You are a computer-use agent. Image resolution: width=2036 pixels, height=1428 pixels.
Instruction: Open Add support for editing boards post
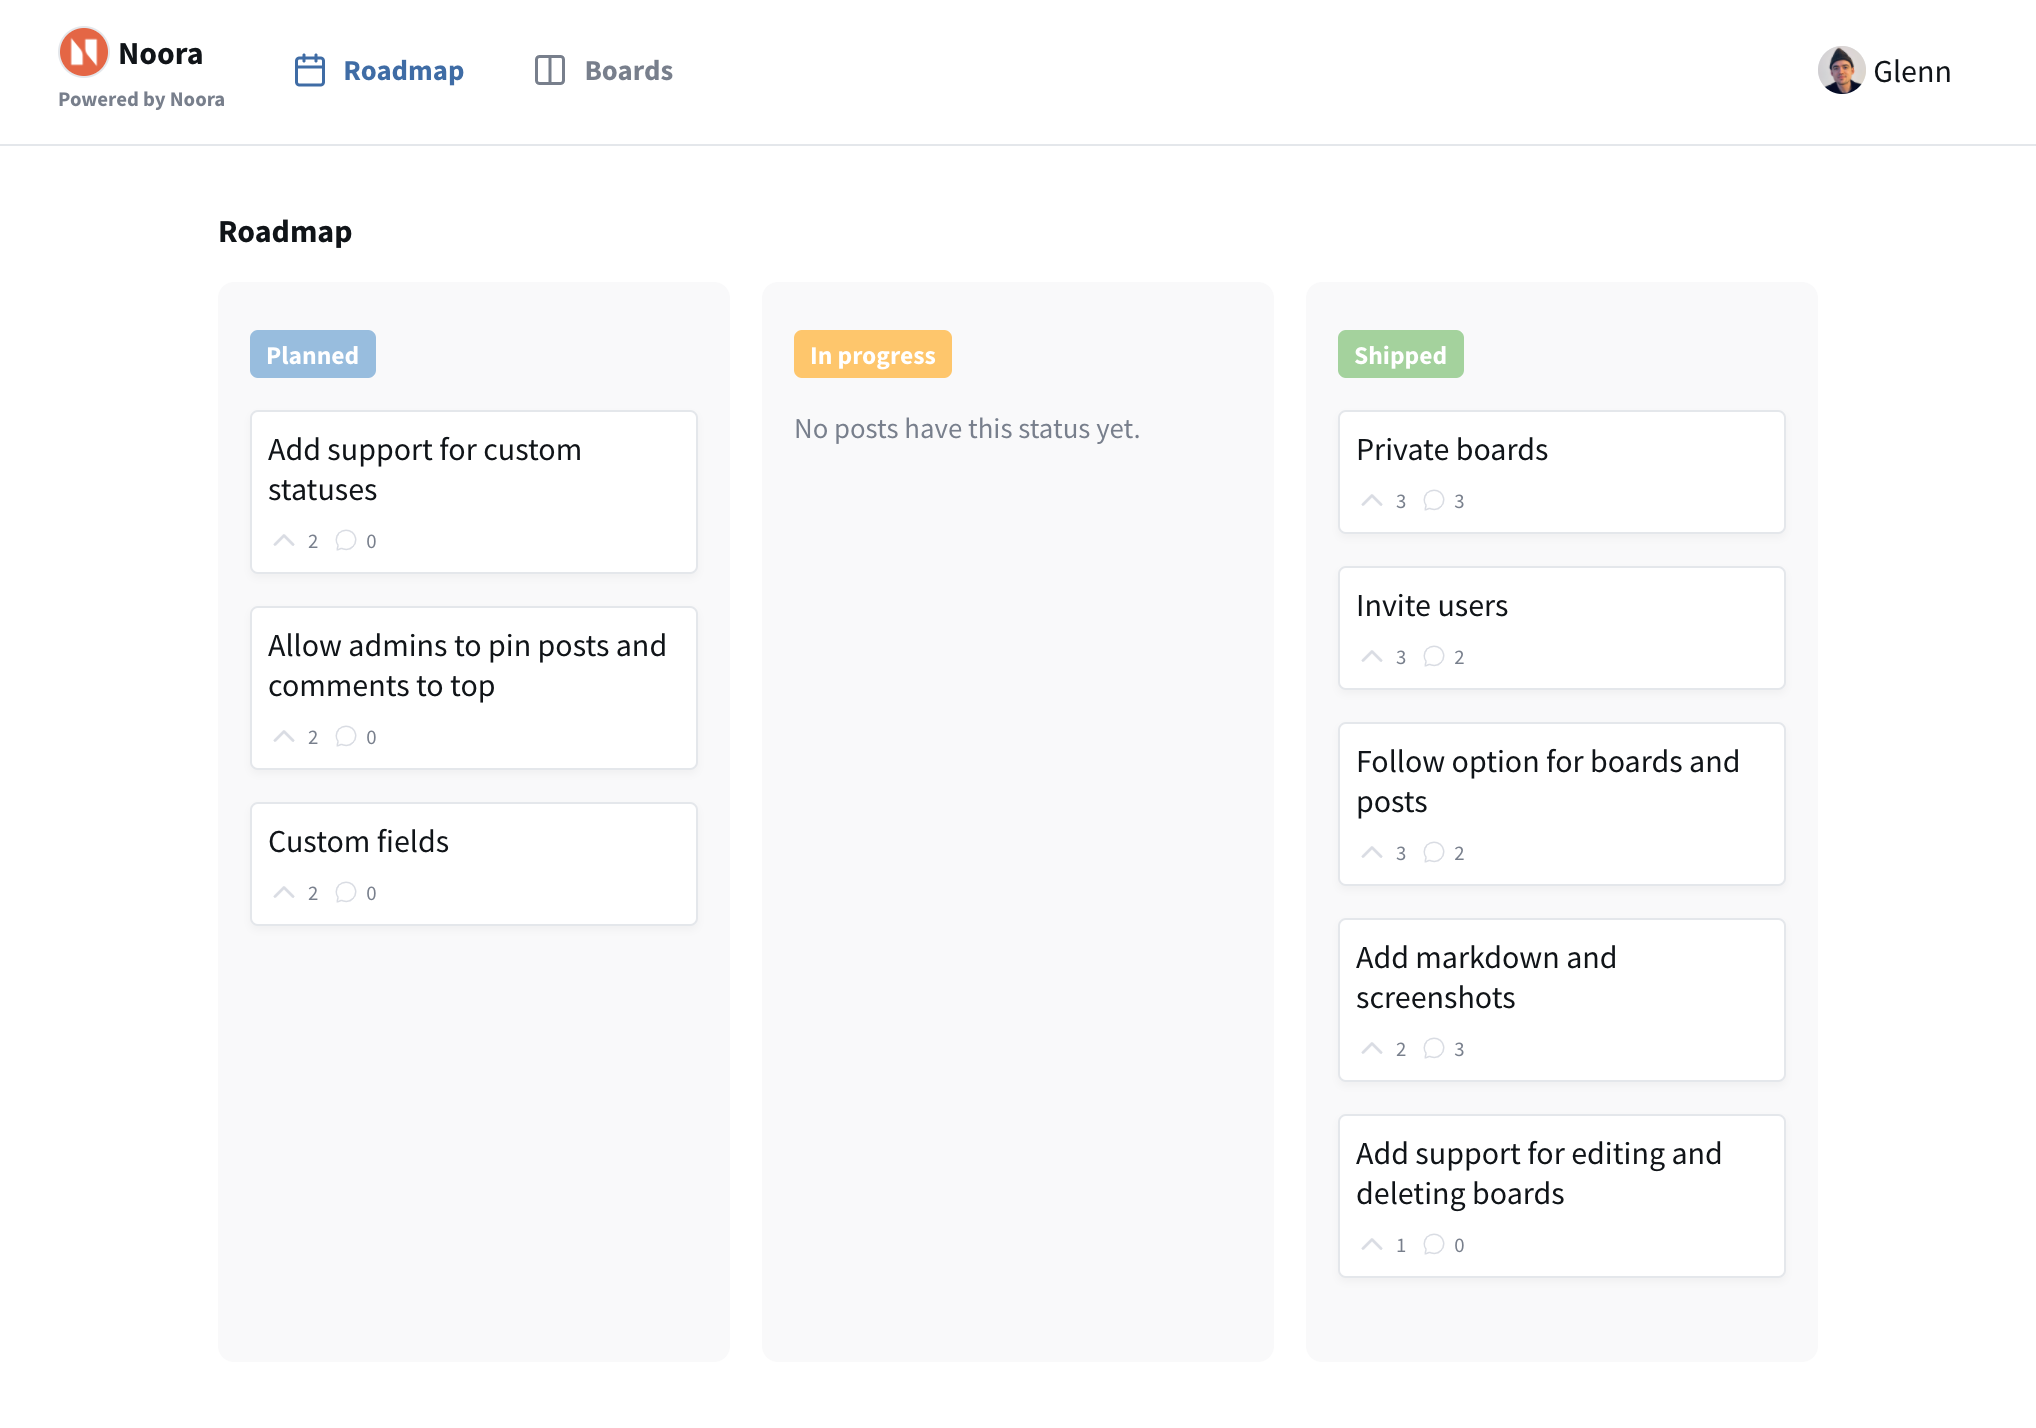coord(1538,1174)
